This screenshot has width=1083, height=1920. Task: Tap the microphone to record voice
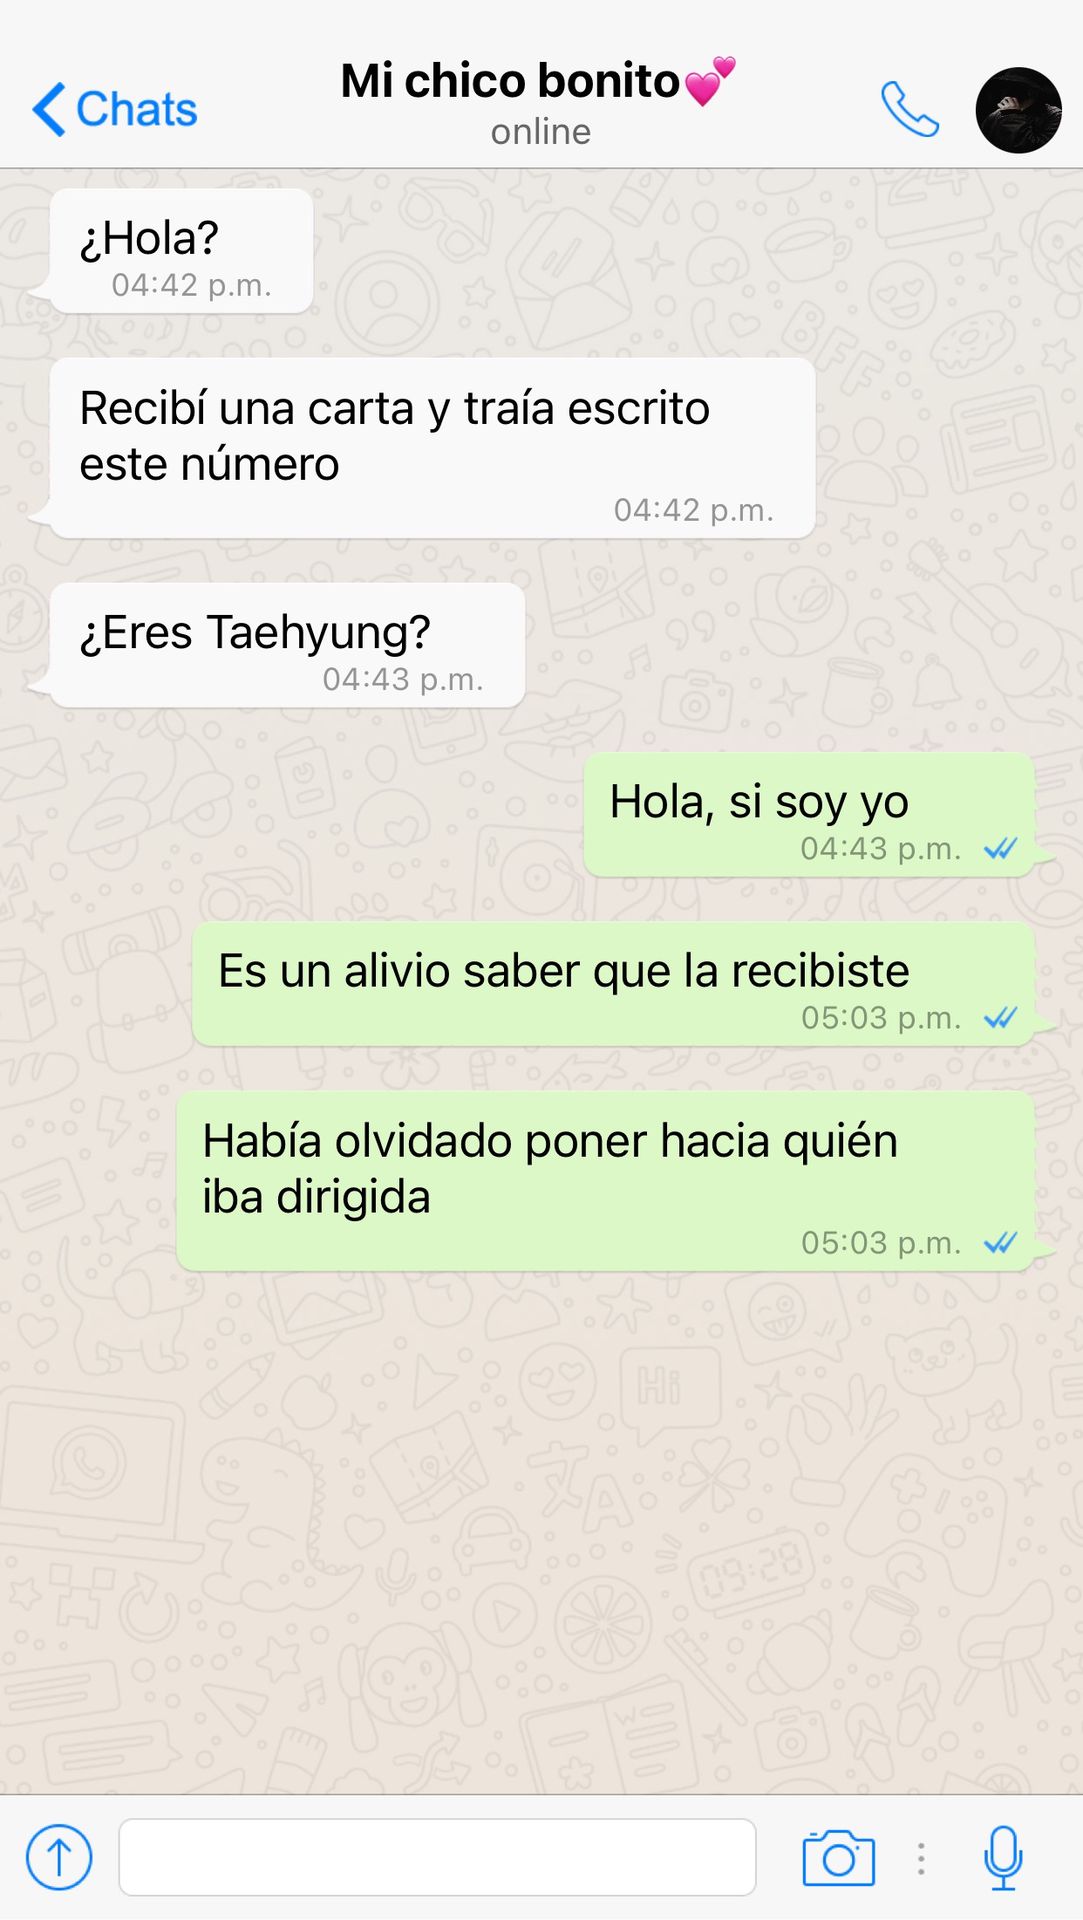1002,1858
